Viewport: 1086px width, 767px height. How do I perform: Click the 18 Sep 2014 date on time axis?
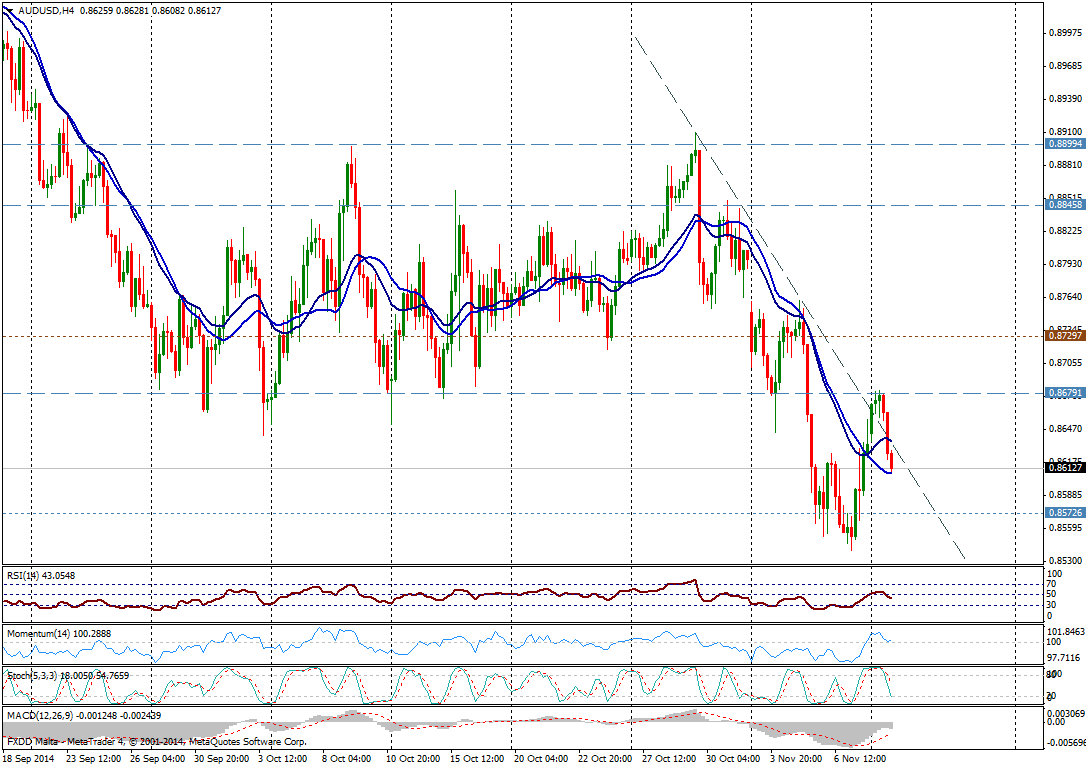coord(29,759)
